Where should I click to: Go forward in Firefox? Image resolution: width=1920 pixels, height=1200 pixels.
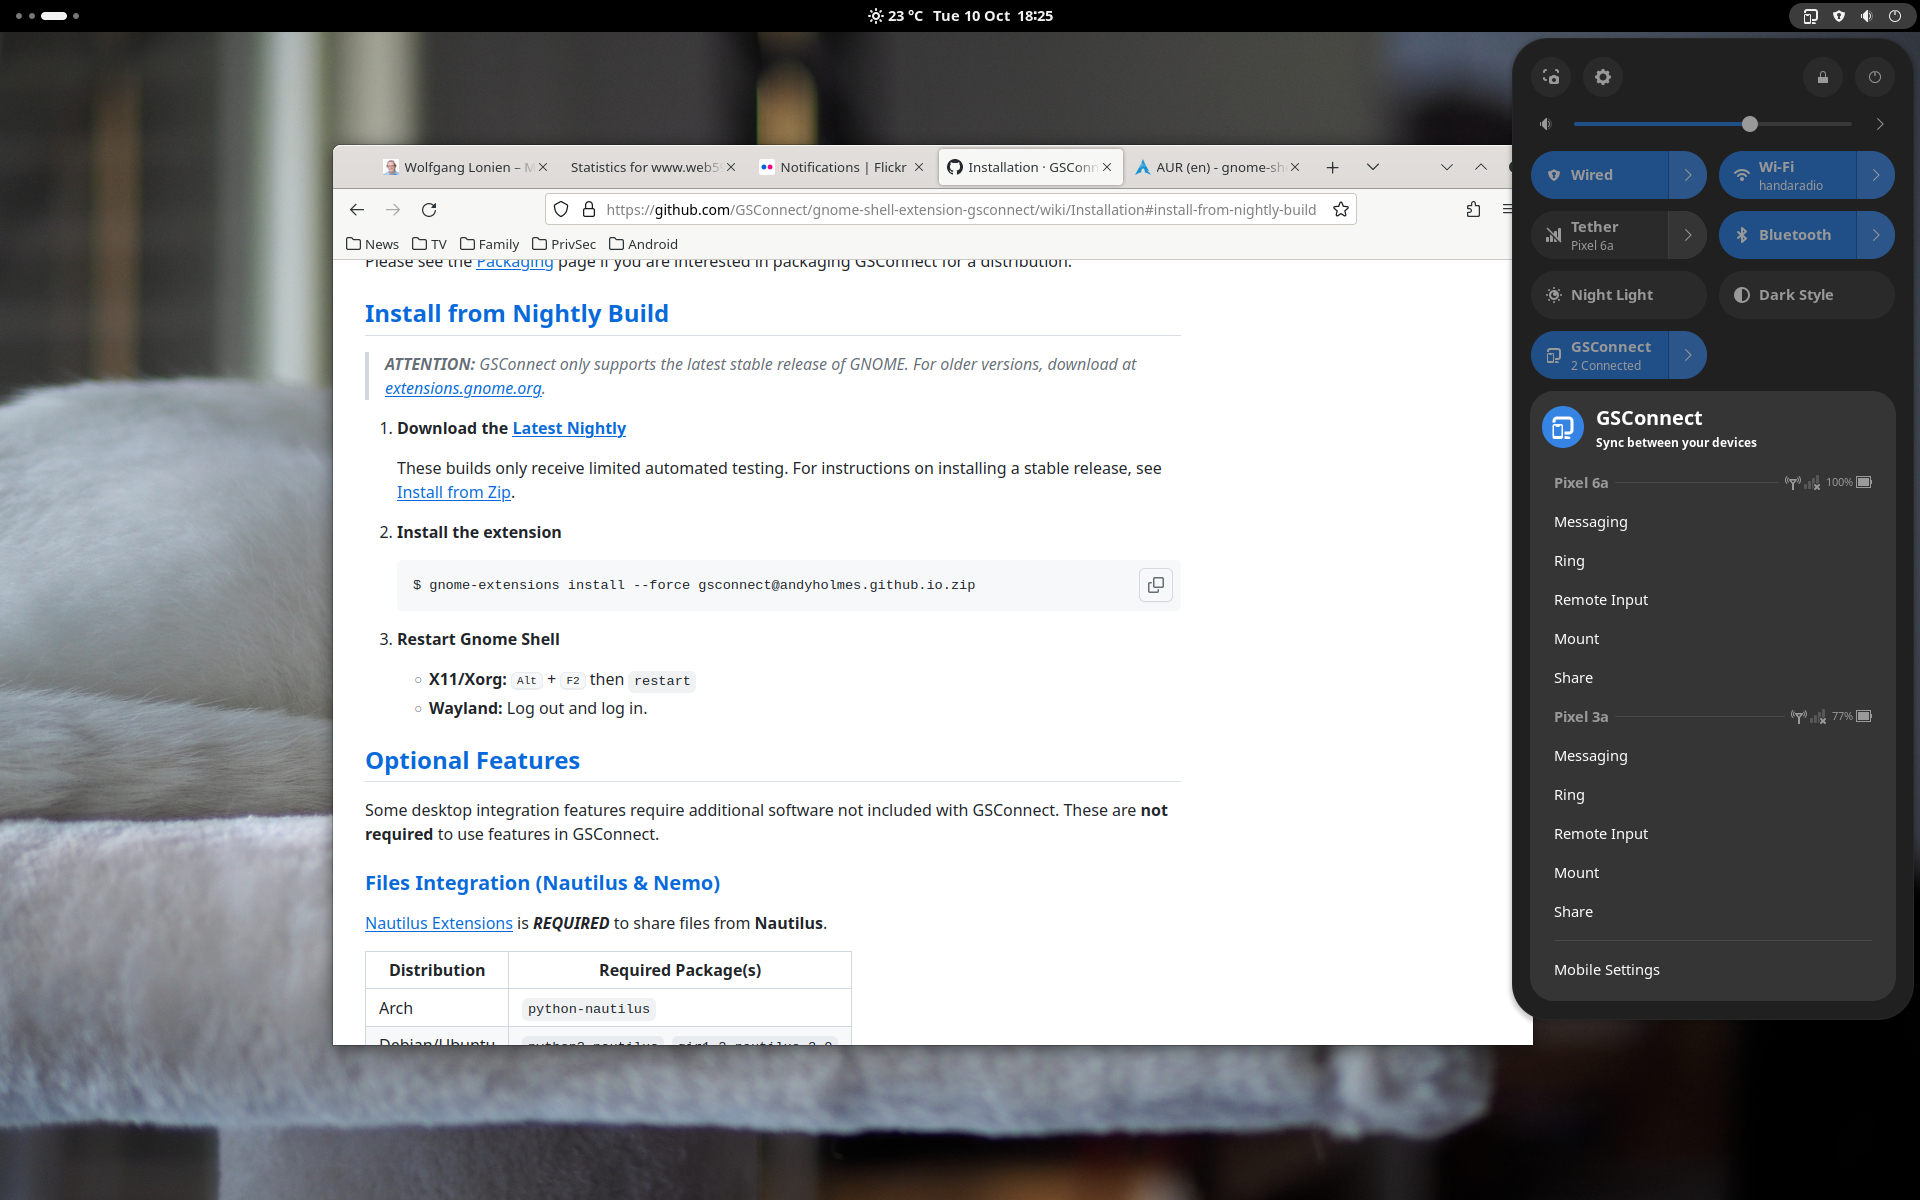coord(393,209)
